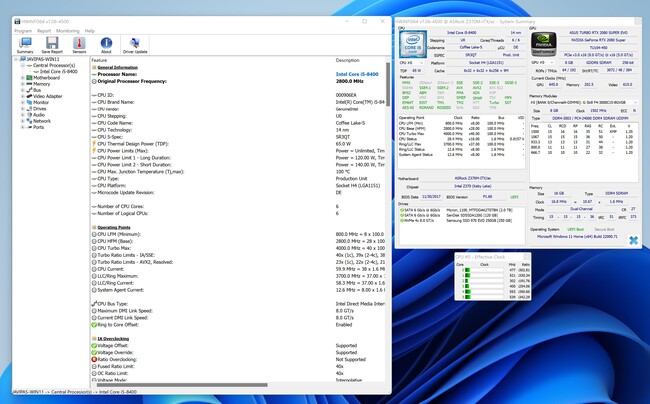Expand the Motherboard tree node
The width and height of the screenshot is (650, 404).
point(23,77)
